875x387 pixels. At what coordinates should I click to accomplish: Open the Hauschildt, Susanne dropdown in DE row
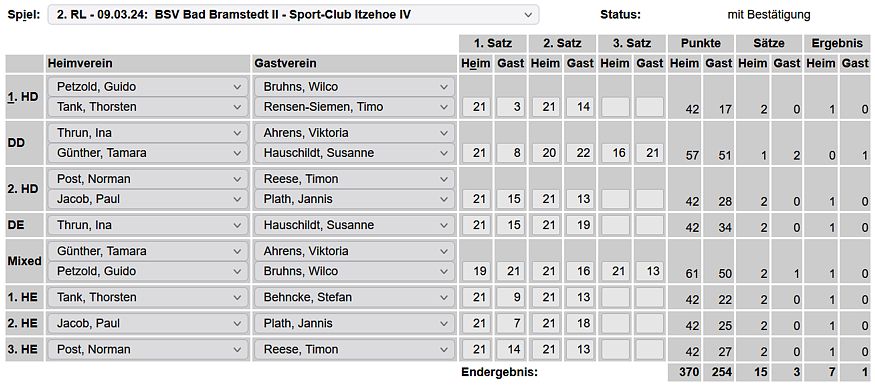354,225
